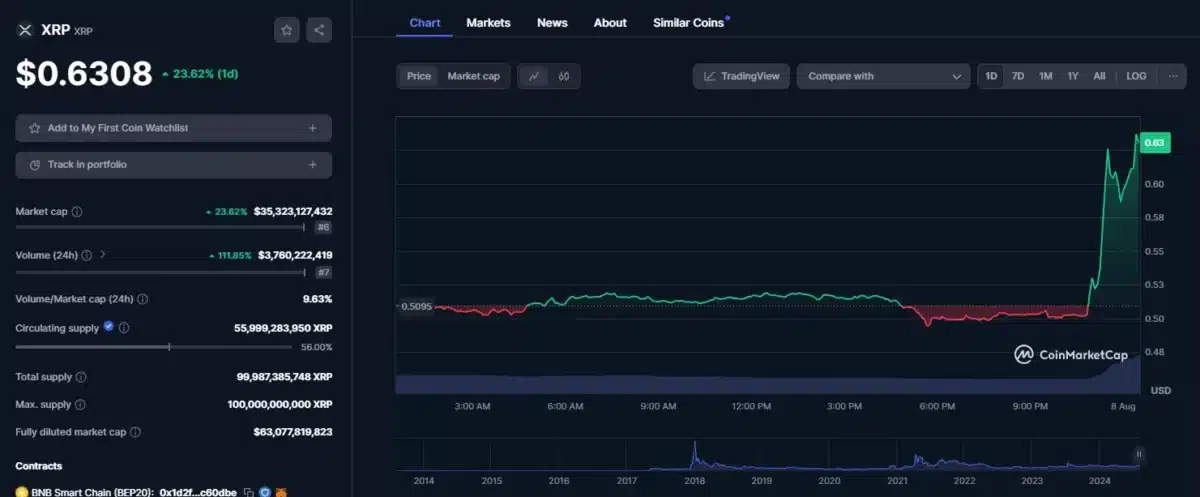Click the $3,760,222,419 volume value

295,255
